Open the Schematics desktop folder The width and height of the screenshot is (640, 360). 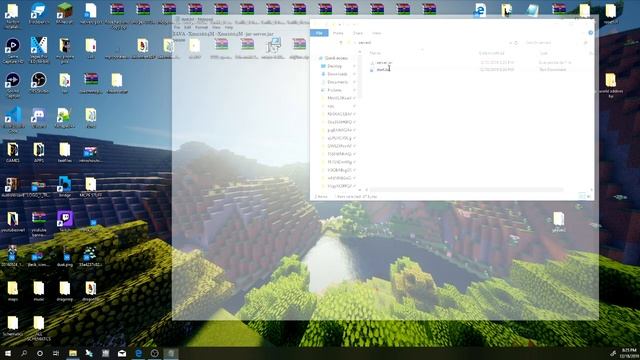13,326
